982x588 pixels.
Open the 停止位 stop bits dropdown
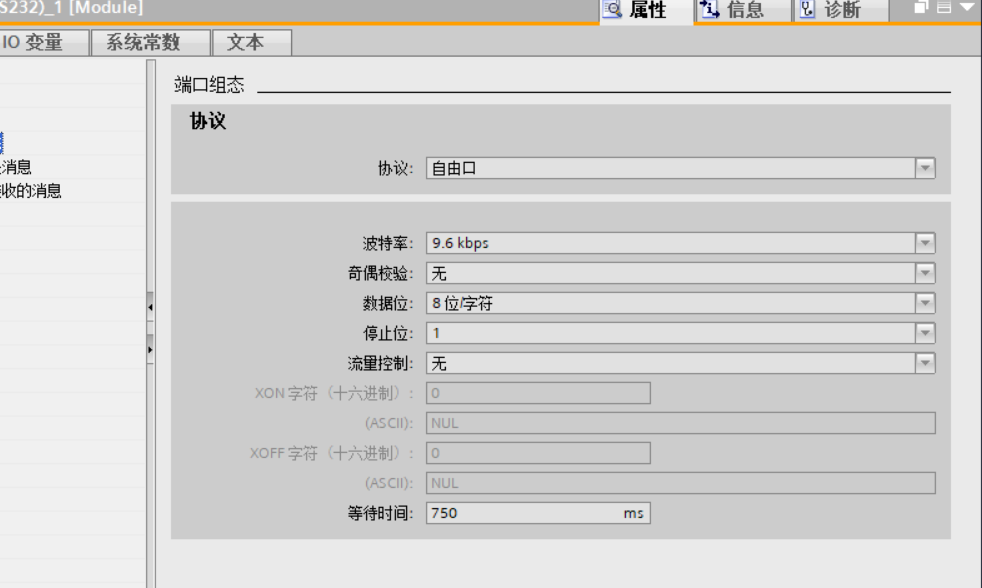[925, 333]
